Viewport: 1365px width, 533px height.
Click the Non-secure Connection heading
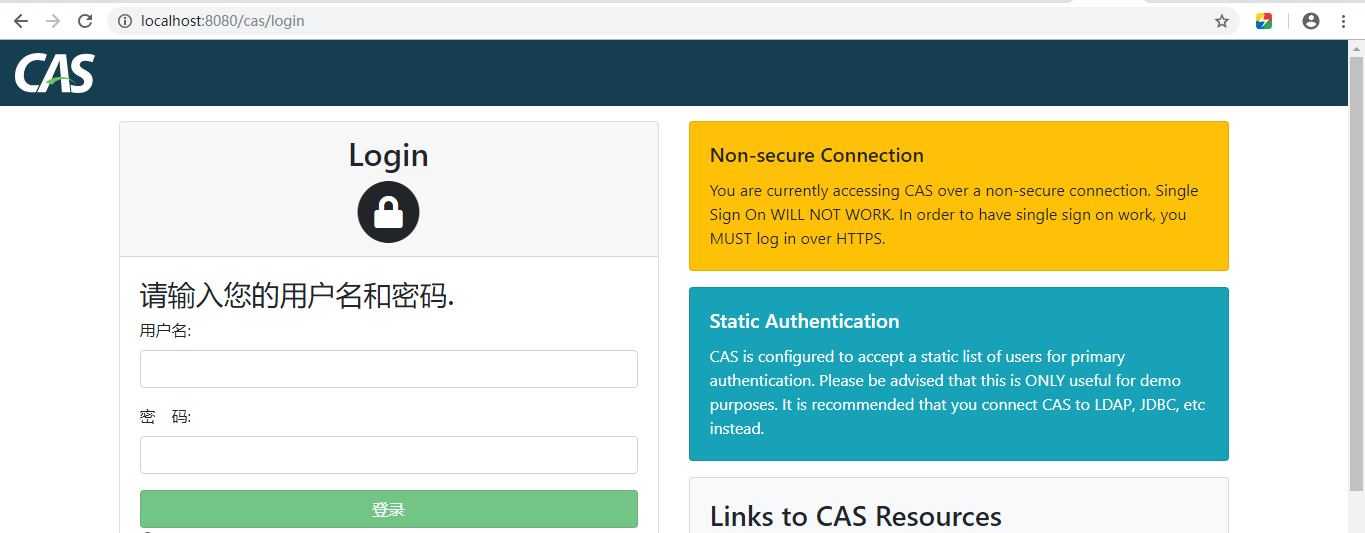point(817,155)
